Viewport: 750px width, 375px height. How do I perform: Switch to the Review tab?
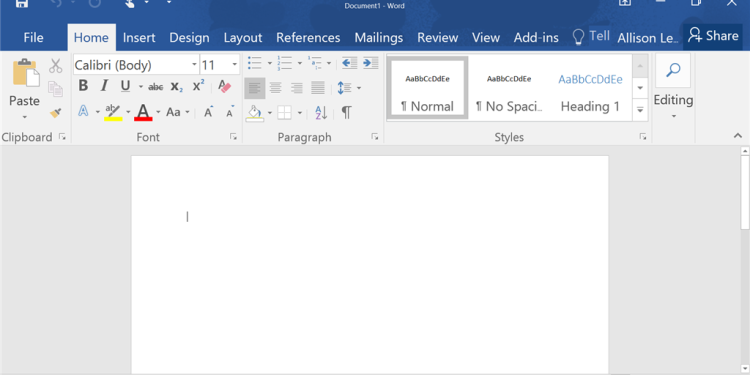coord(438,38)
